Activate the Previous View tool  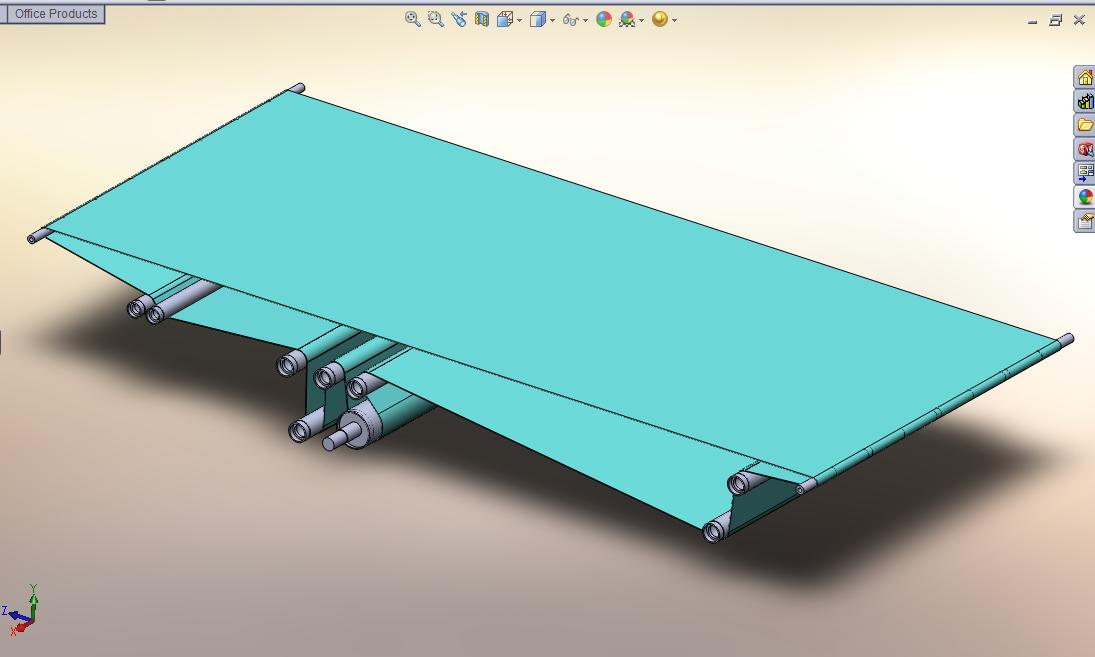459,17
